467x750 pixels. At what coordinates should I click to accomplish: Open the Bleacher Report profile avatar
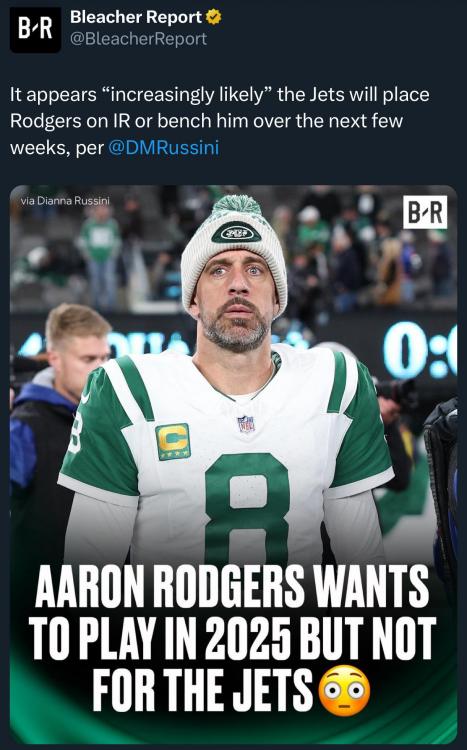coord(35,29)
